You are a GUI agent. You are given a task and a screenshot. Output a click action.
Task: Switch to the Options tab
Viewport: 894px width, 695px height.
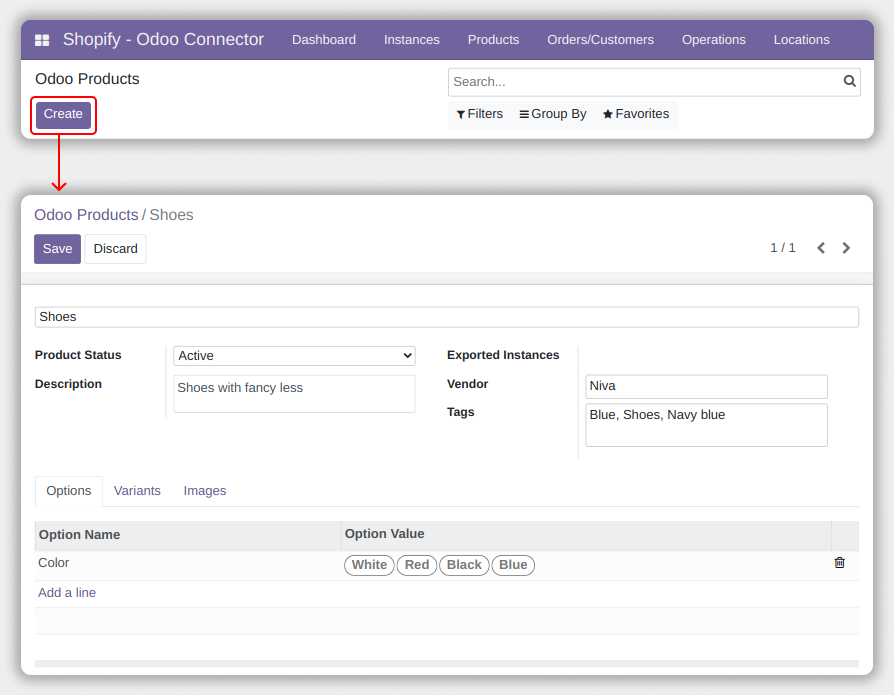click(68, 491)
